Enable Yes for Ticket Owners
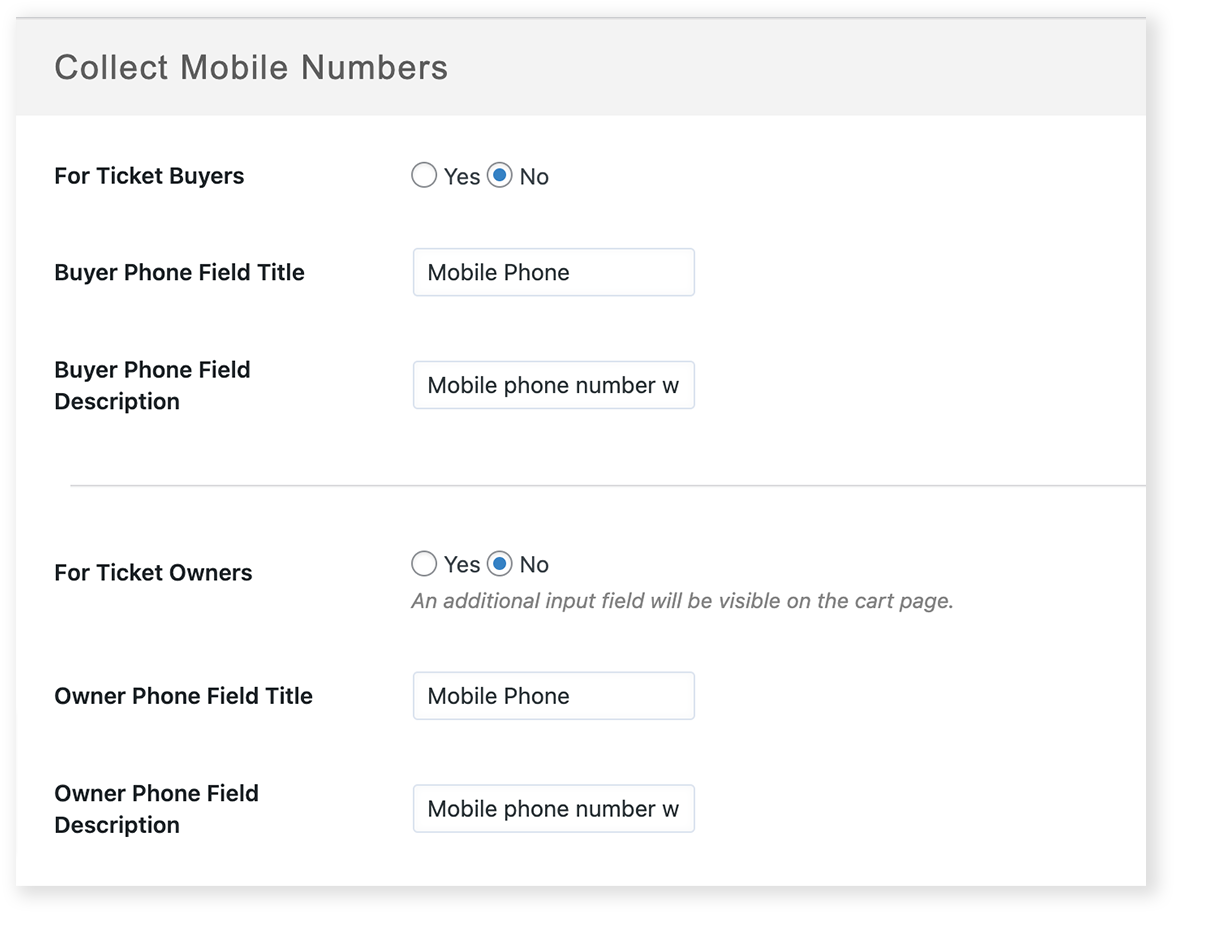Viewport: 1224px width, 946px height. (423, 564)
